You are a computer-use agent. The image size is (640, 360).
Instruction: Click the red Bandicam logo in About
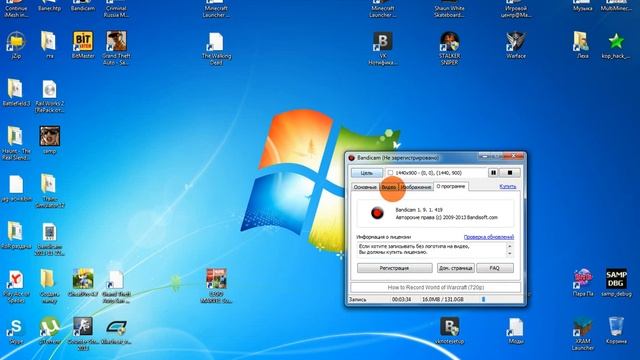pos(377,213)
